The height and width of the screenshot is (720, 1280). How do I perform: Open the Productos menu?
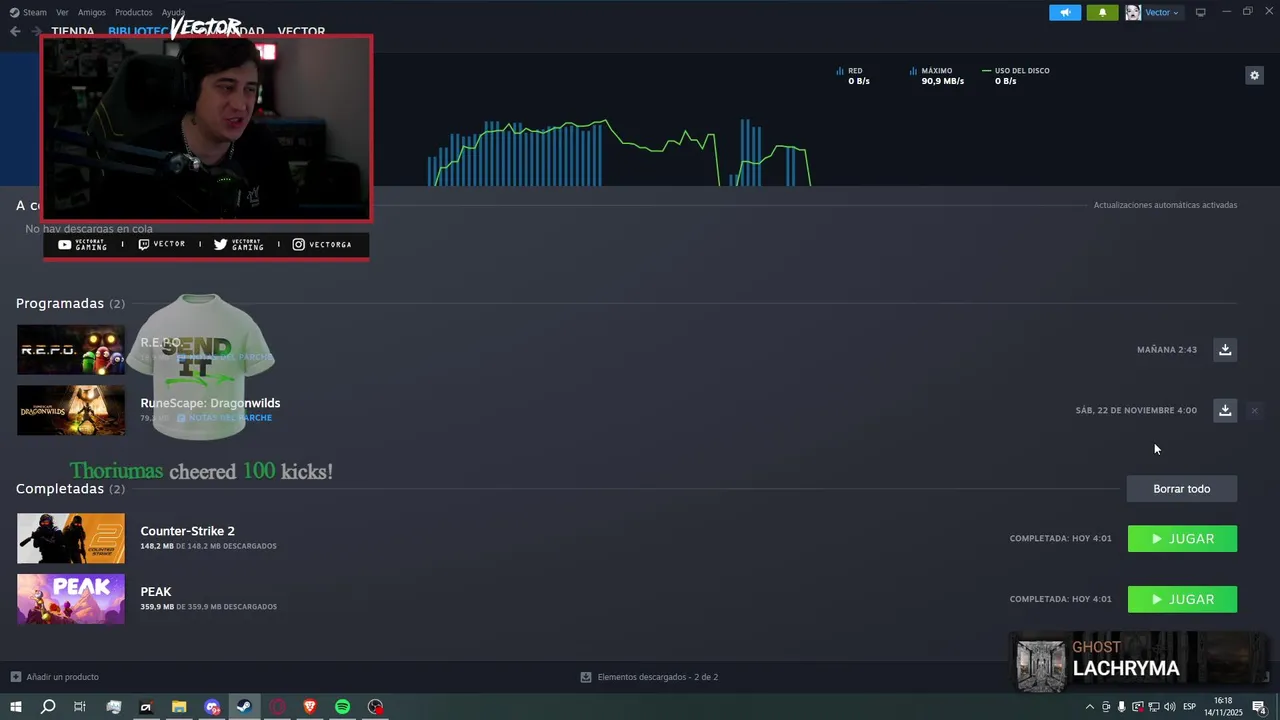(134, 12)
